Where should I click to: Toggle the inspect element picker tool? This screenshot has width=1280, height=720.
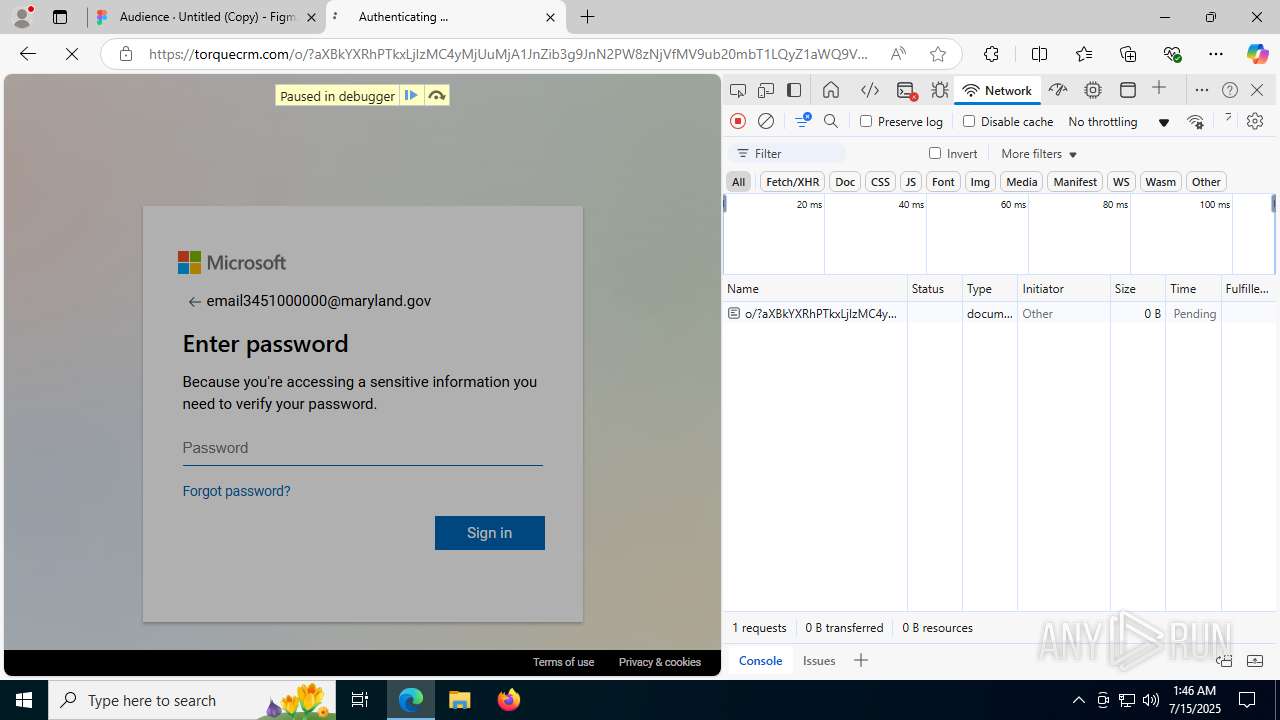pos(738,90)
